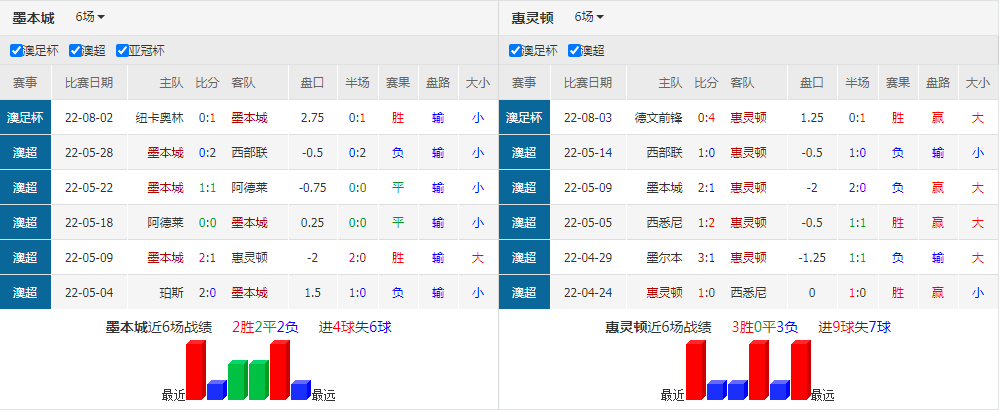Click 西部联 home team in 22-05-14 row

pyautogui.click(x=665, y=153)
